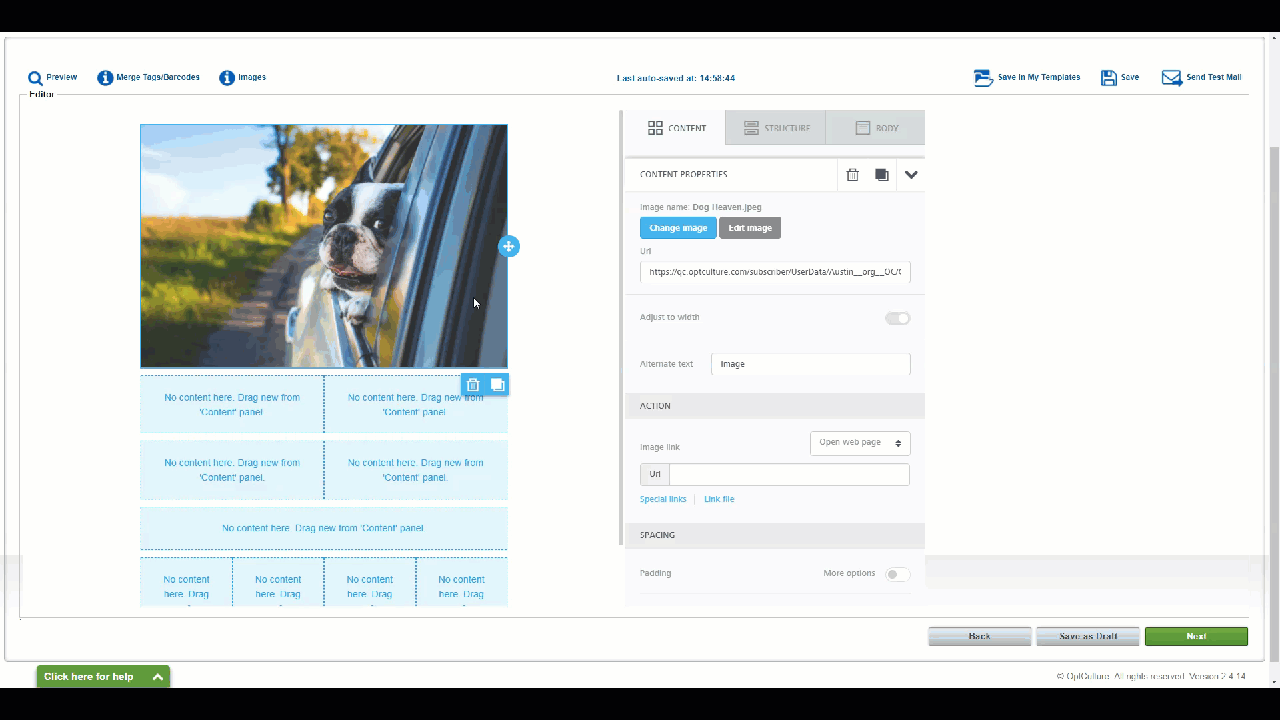This screenshot has height=720, width=1280.
Task: Toggle the Adjust to width switch
Action: [897, 318]
